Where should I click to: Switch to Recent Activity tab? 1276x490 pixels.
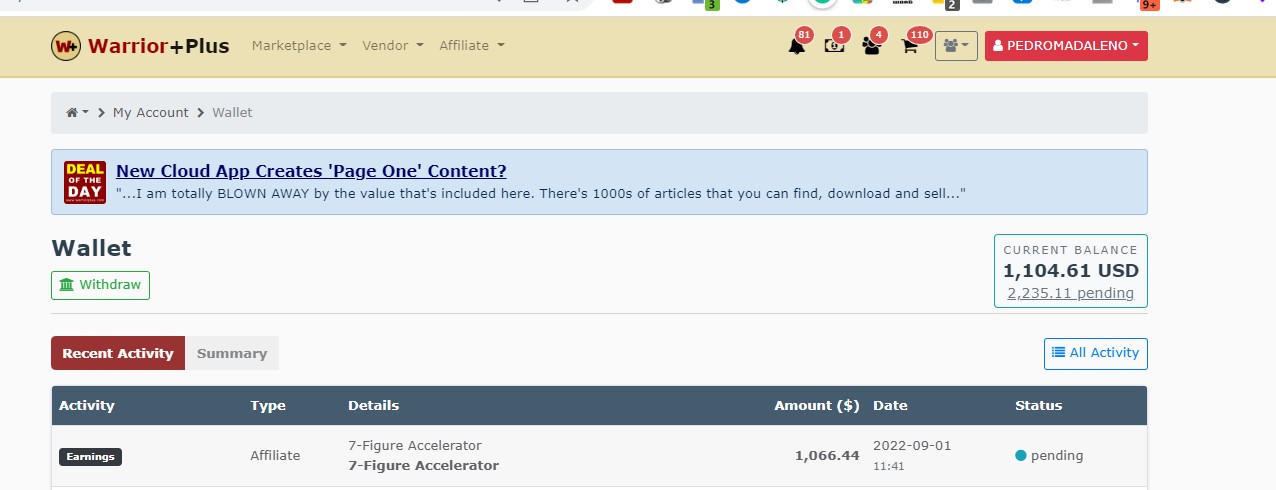[x=118, y=353]
